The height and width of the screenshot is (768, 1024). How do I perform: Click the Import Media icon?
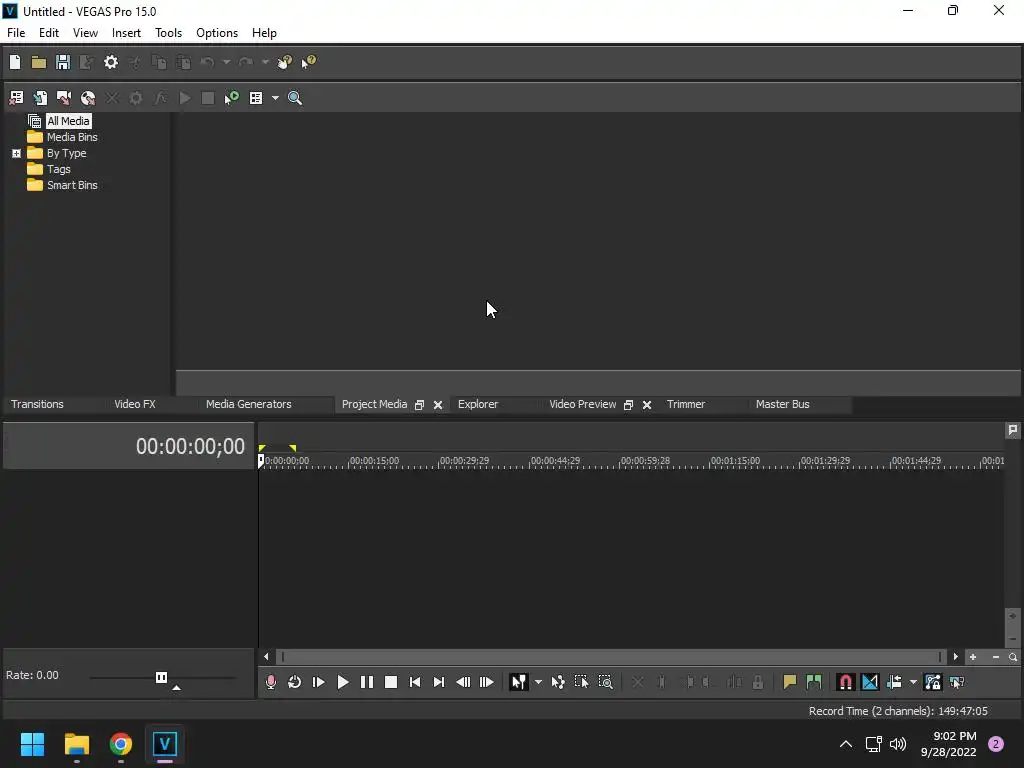[x=40, y=98]
